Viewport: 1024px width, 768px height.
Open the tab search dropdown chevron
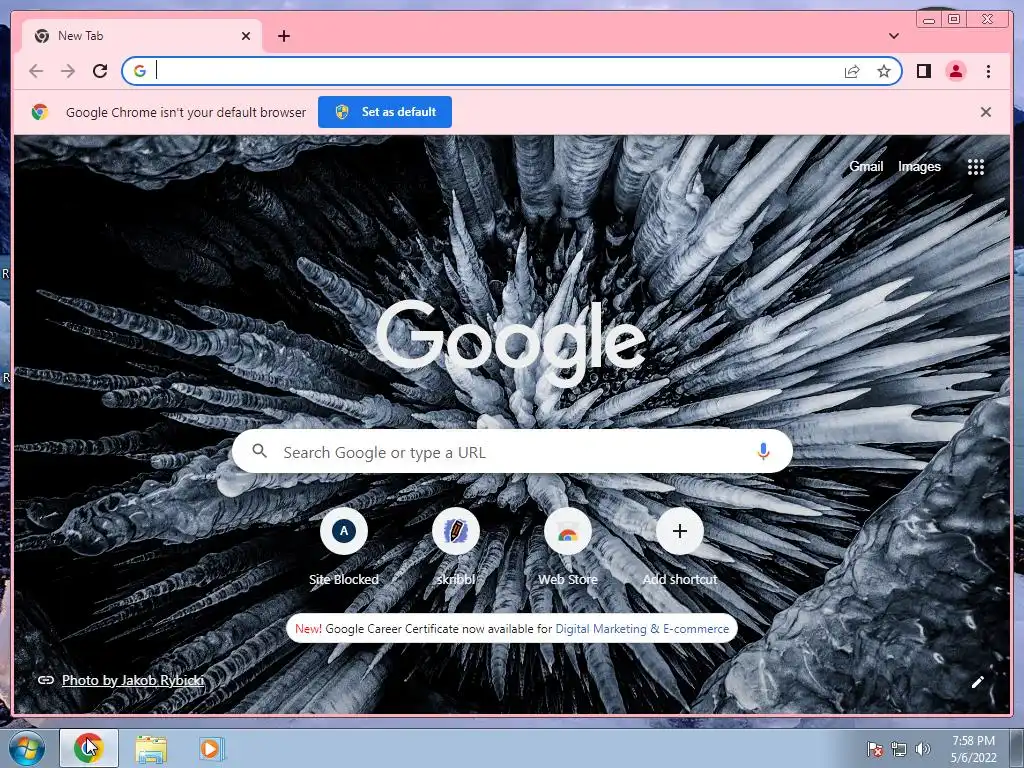(894, 36)
